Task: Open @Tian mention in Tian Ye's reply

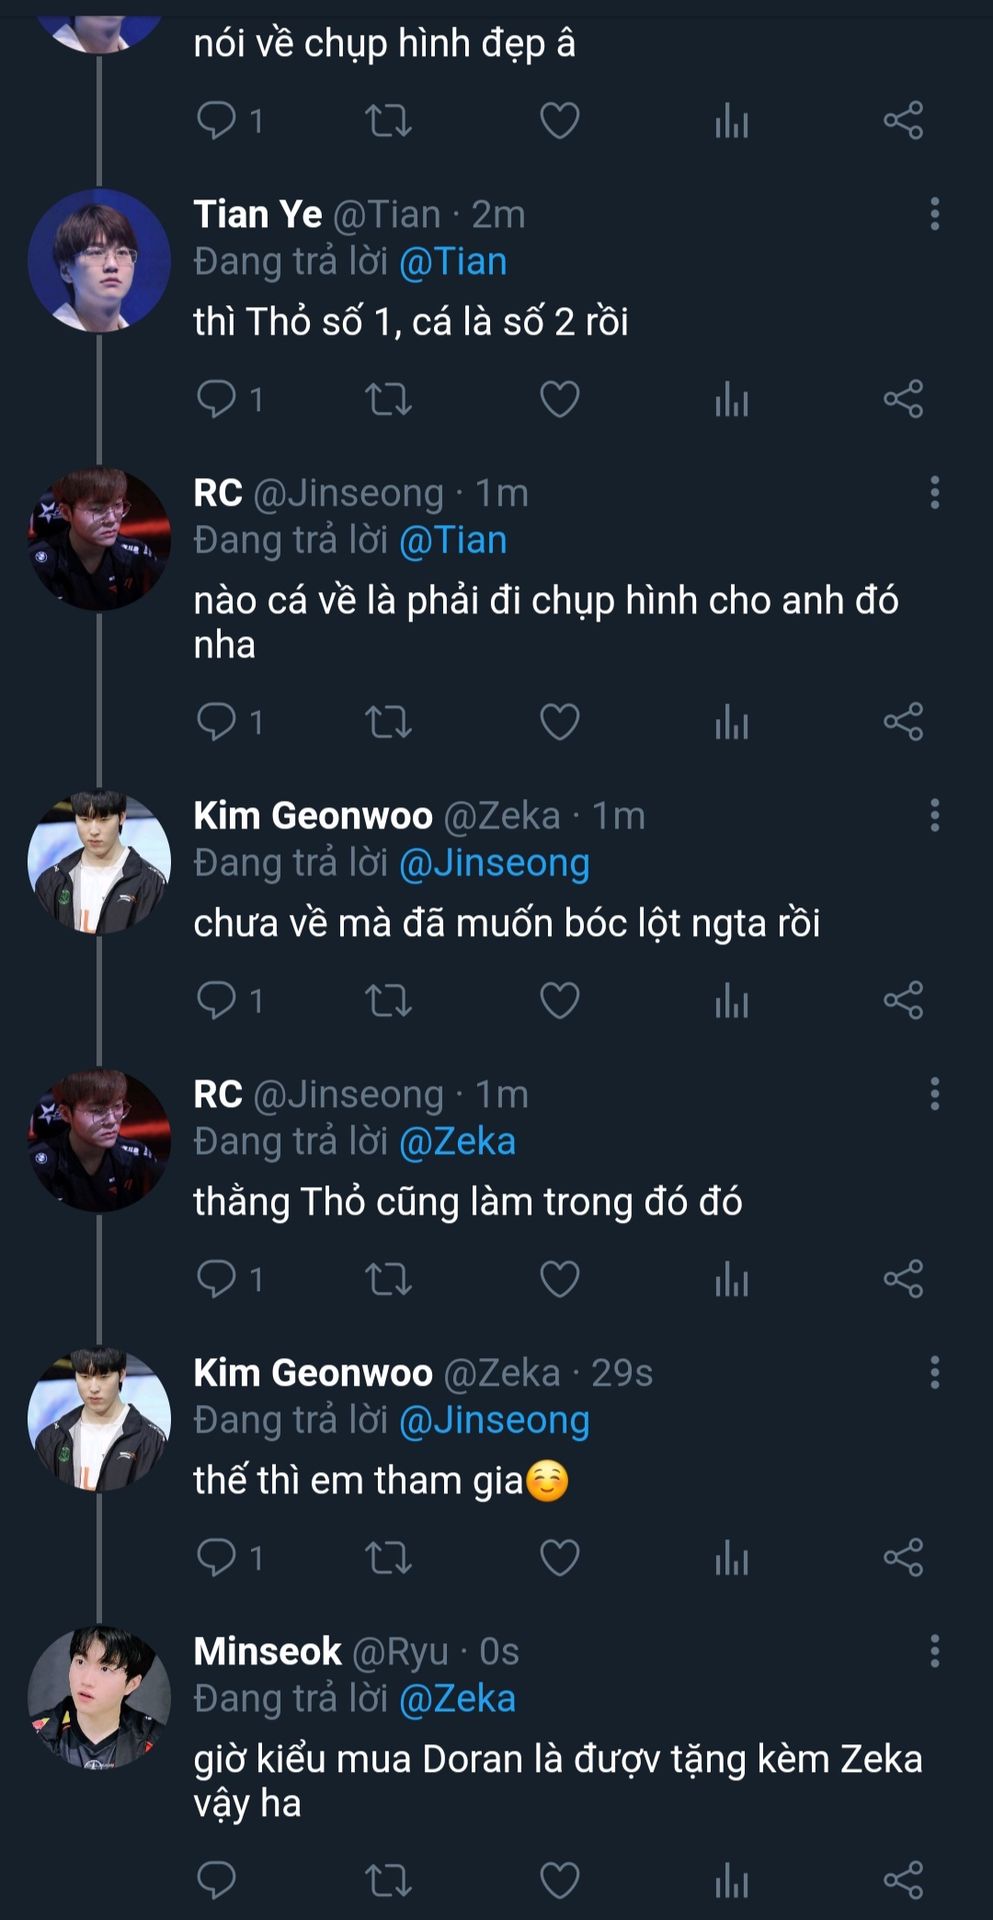Action: click(x=453, y=262)
